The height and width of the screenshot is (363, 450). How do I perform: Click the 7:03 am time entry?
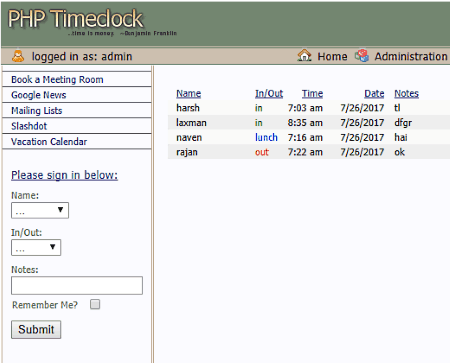click(x=305, y=108)
